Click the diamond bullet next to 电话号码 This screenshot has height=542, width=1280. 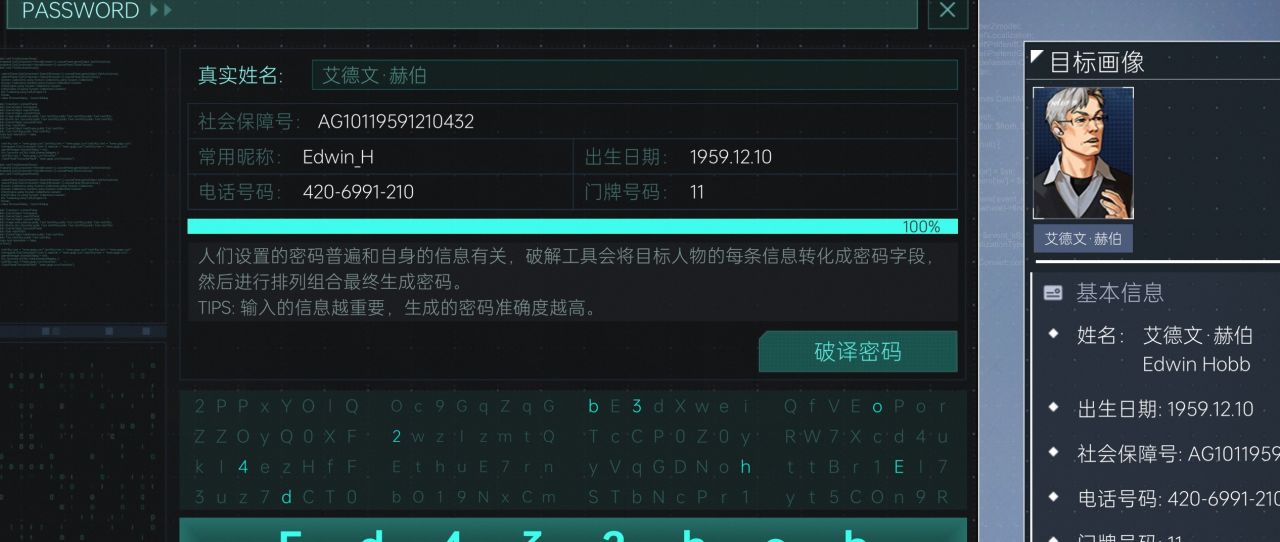tap(1053, 497)
